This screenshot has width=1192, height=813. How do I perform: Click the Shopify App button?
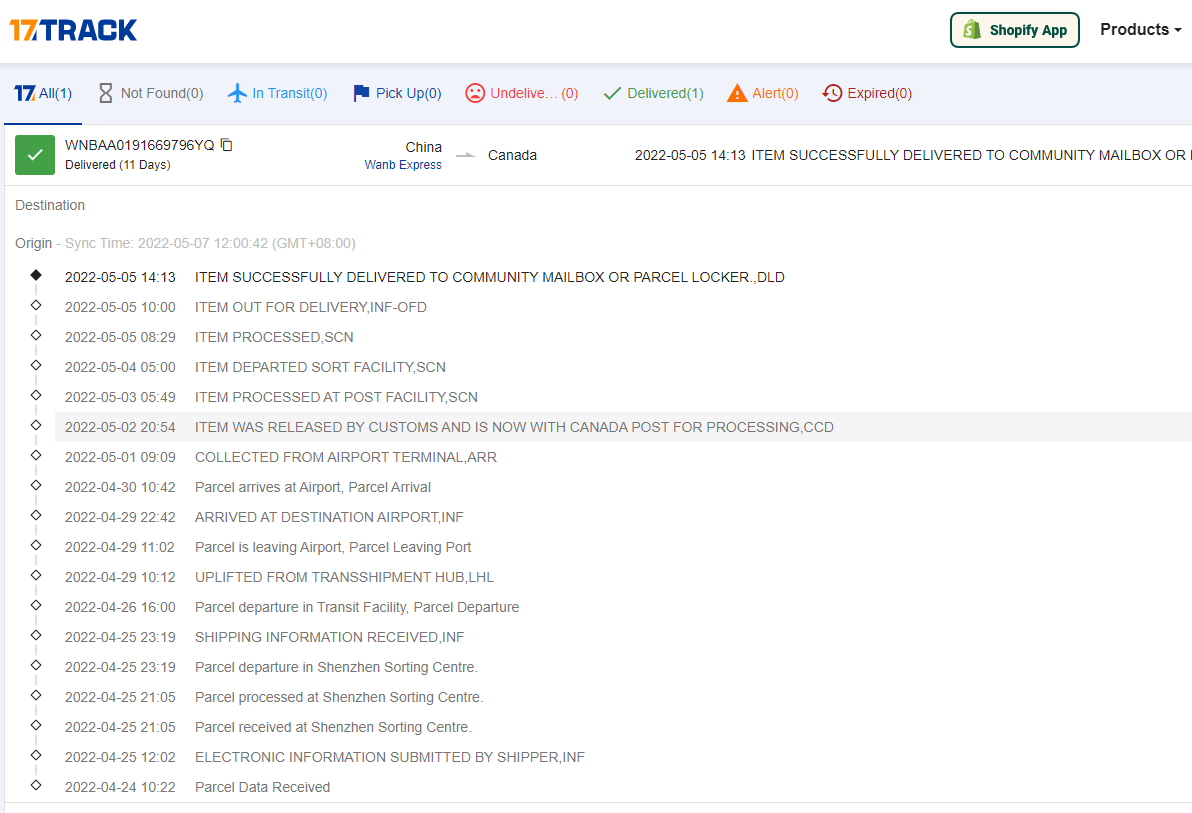1014,30
